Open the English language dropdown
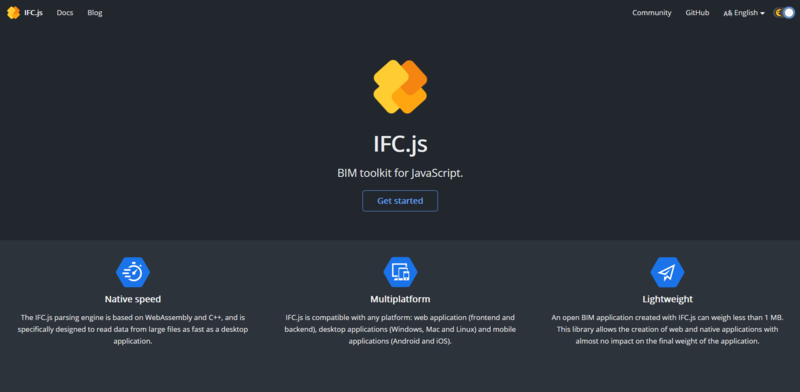The height and width of the screenshot is (392, 800). tap(744, 13)
